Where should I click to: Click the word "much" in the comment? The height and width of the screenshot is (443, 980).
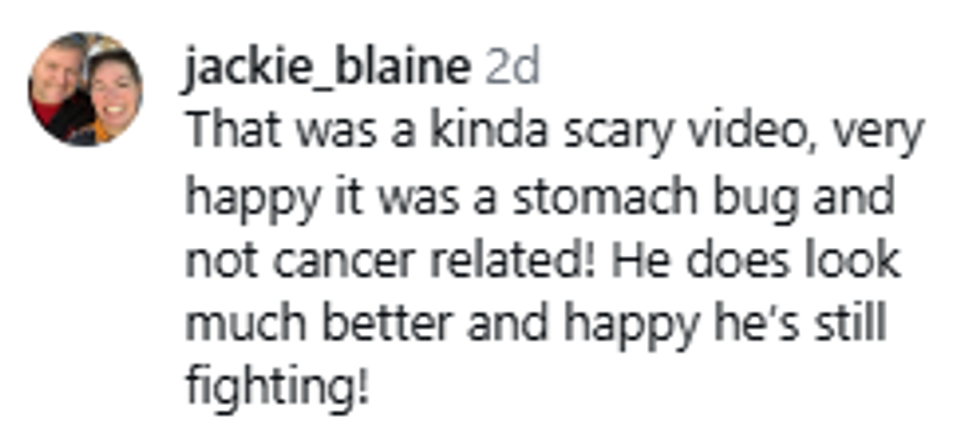(239, 327)
